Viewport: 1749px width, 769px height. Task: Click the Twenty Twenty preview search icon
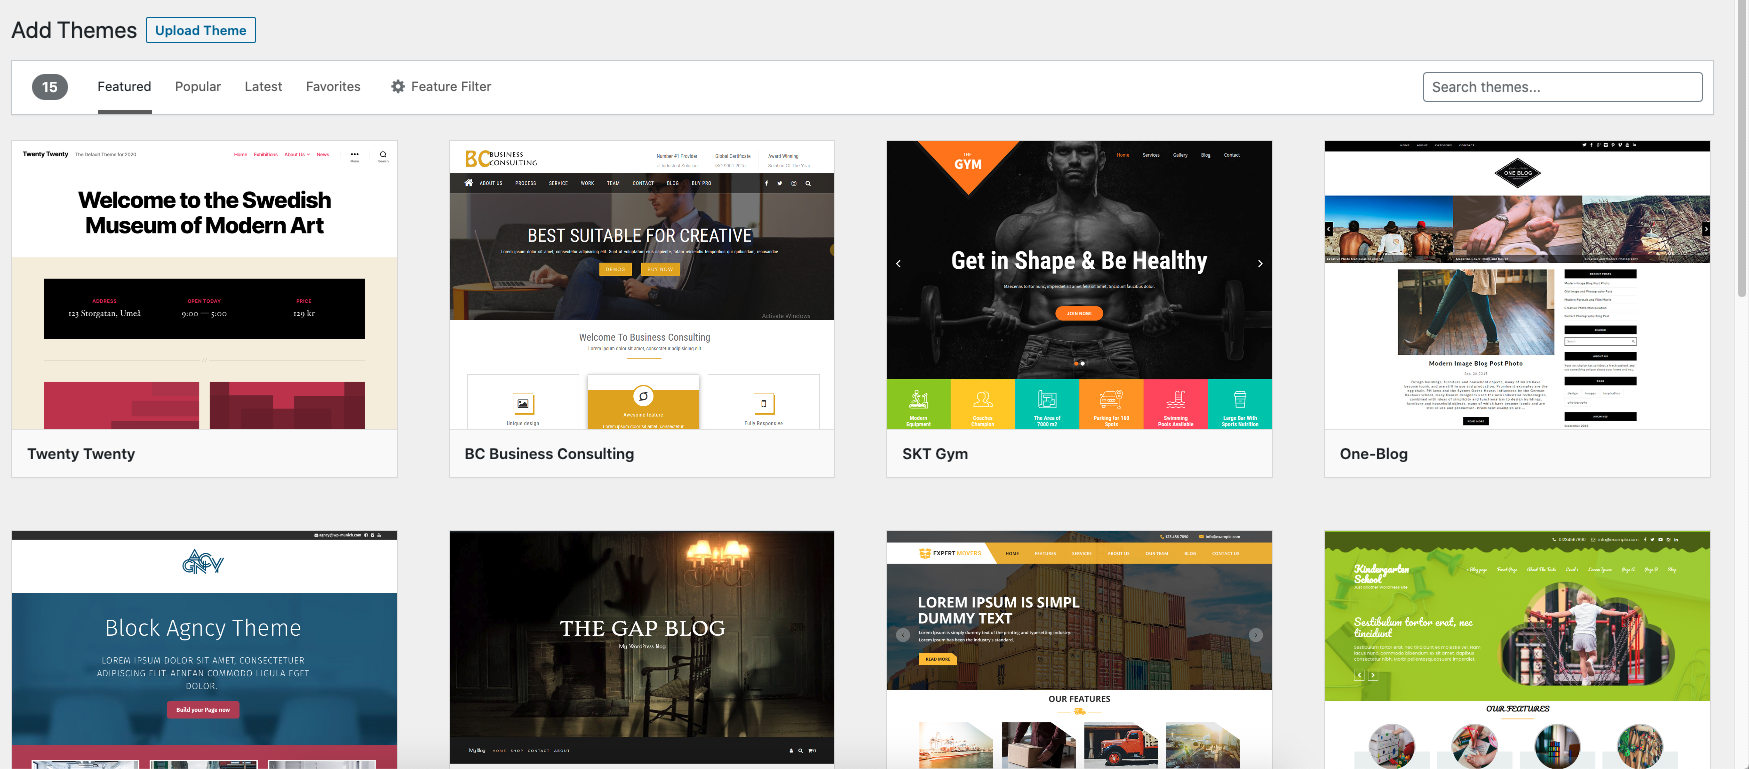point(383,155)
